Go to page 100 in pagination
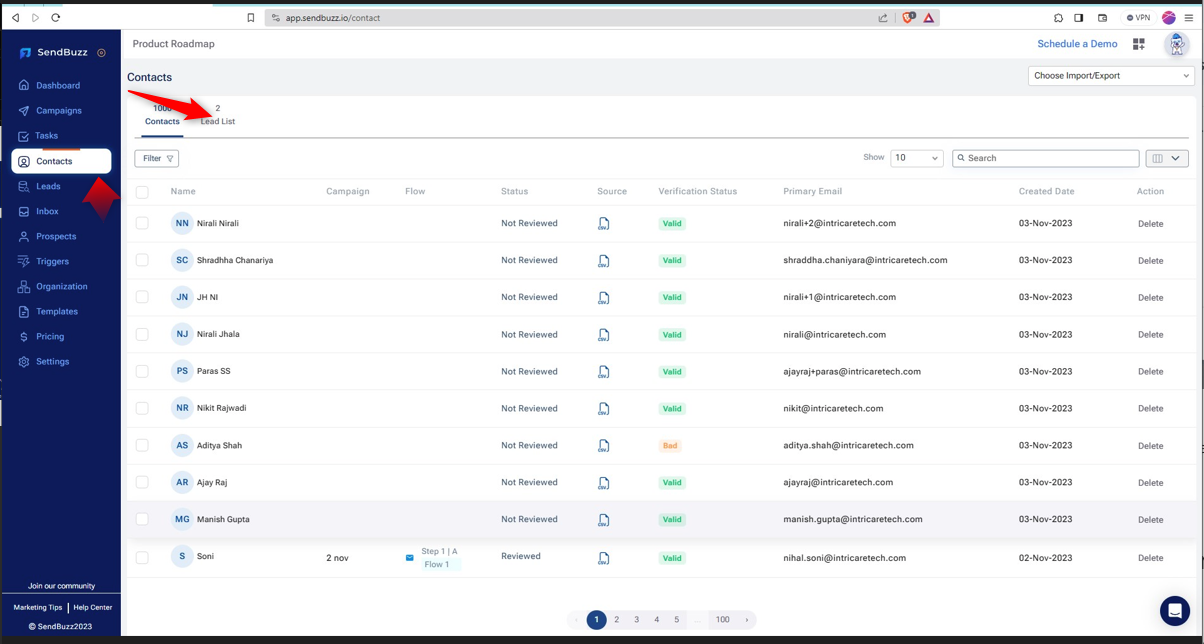This screenshot has width=1204, height=644. point(722,620)
